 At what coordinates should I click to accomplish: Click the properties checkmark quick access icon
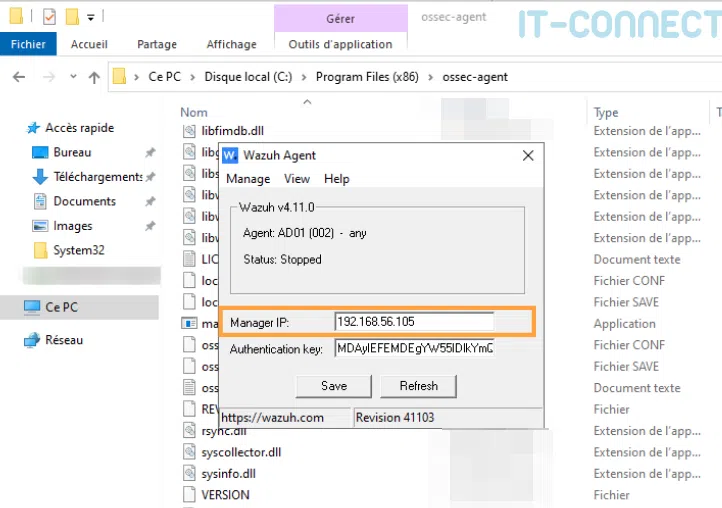click(49, 17)
